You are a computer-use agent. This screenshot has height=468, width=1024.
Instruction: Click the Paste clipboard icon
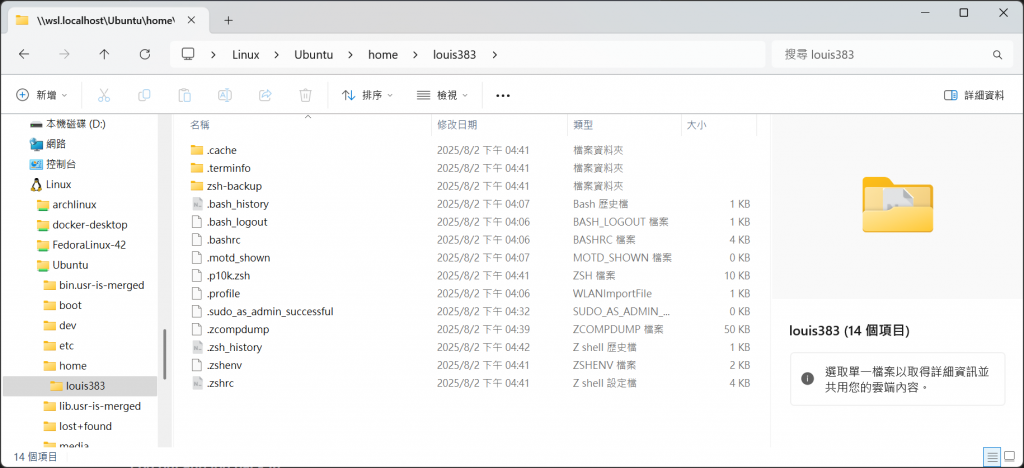click(185, 95)
